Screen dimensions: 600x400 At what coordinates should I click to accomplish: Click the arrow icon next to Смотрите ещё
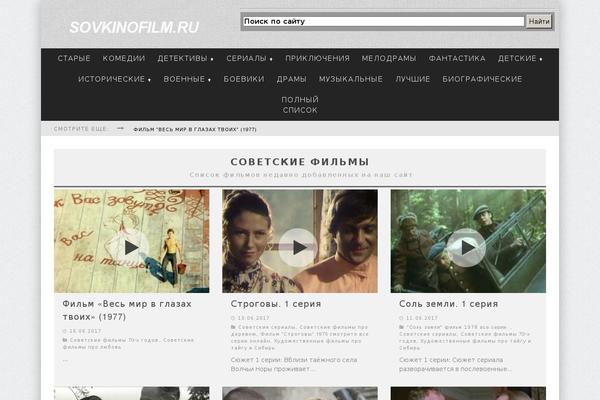point(120,129)
